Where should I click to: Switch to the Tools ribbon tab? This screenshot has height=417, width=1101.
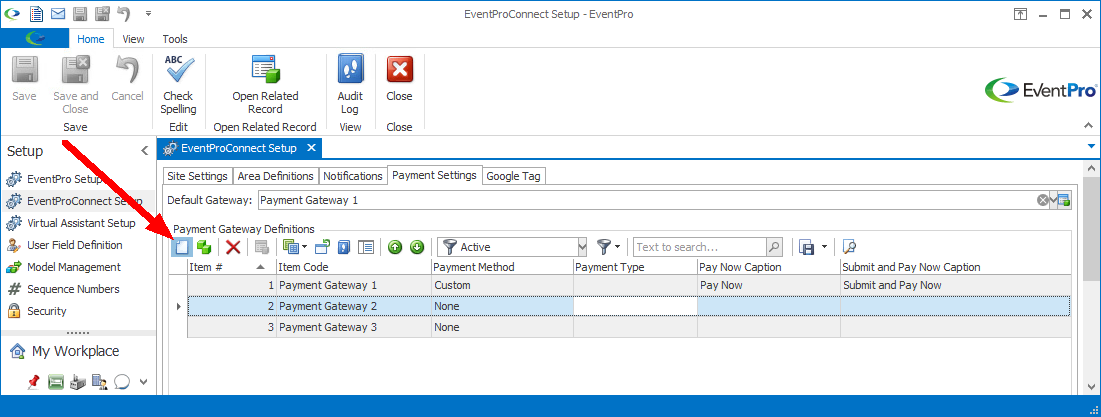tap(175, 39)
